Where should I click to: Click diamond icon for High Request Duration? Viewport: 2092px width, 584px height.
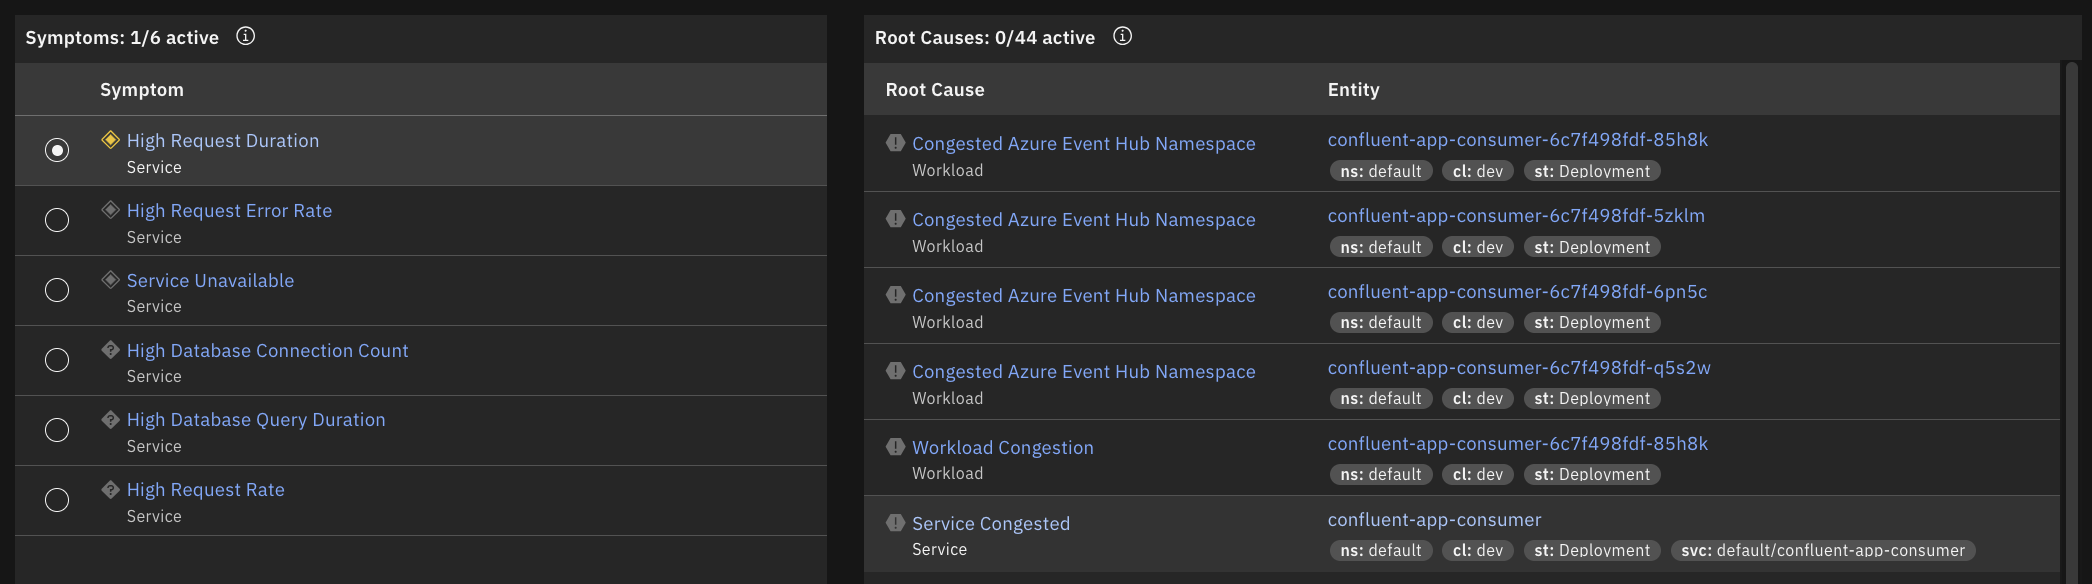[111, 140]
